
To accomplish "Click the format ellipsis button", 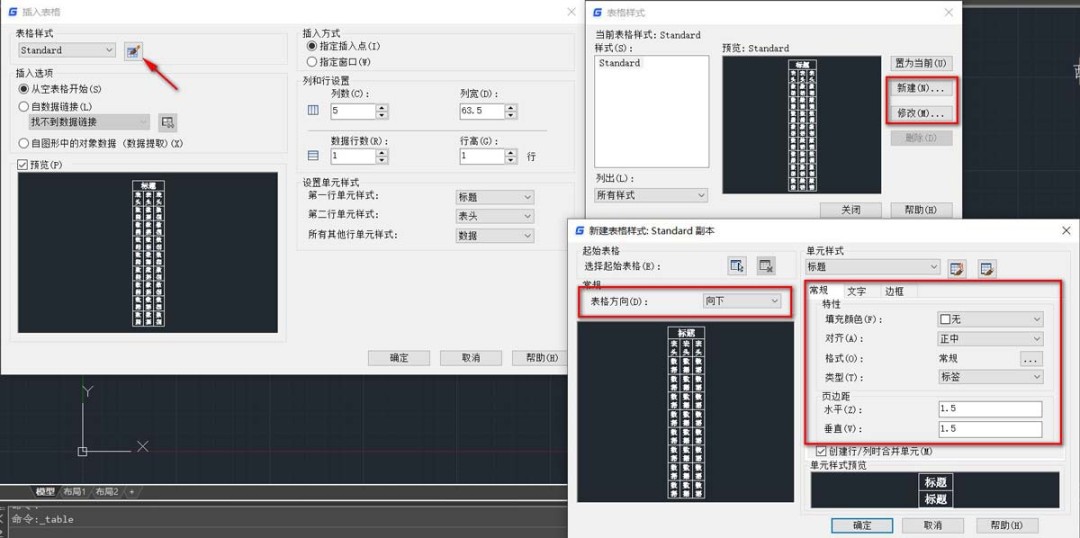I will click(1030, 358).
